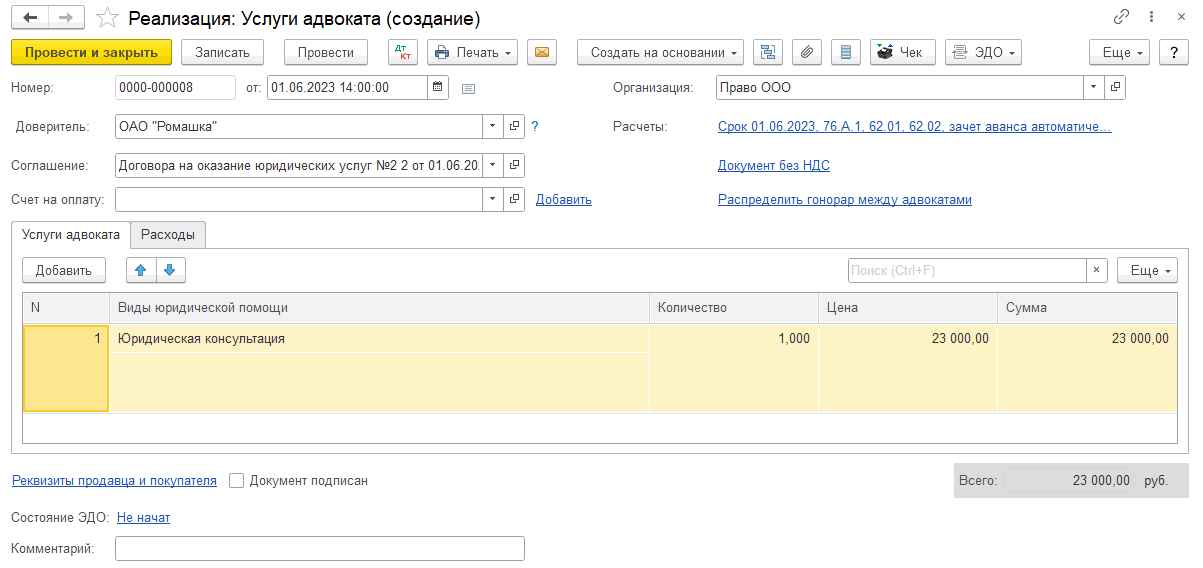
Task: Switch to the Расходы tab
Action: (168, 235)
